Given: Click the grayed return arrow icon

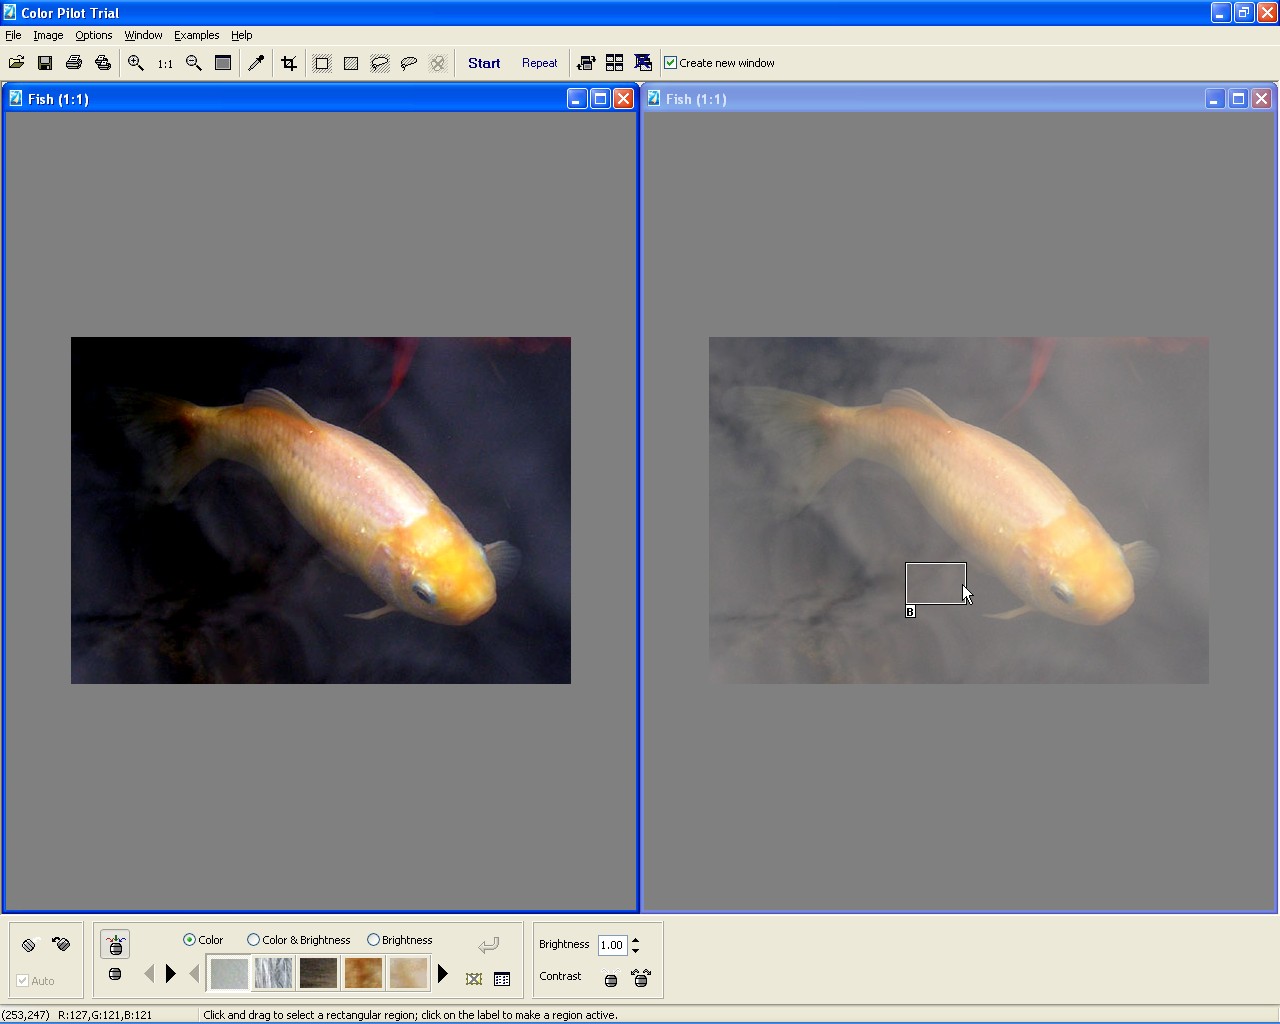Looking at the screenshot, I should click(x=488, y=945).
